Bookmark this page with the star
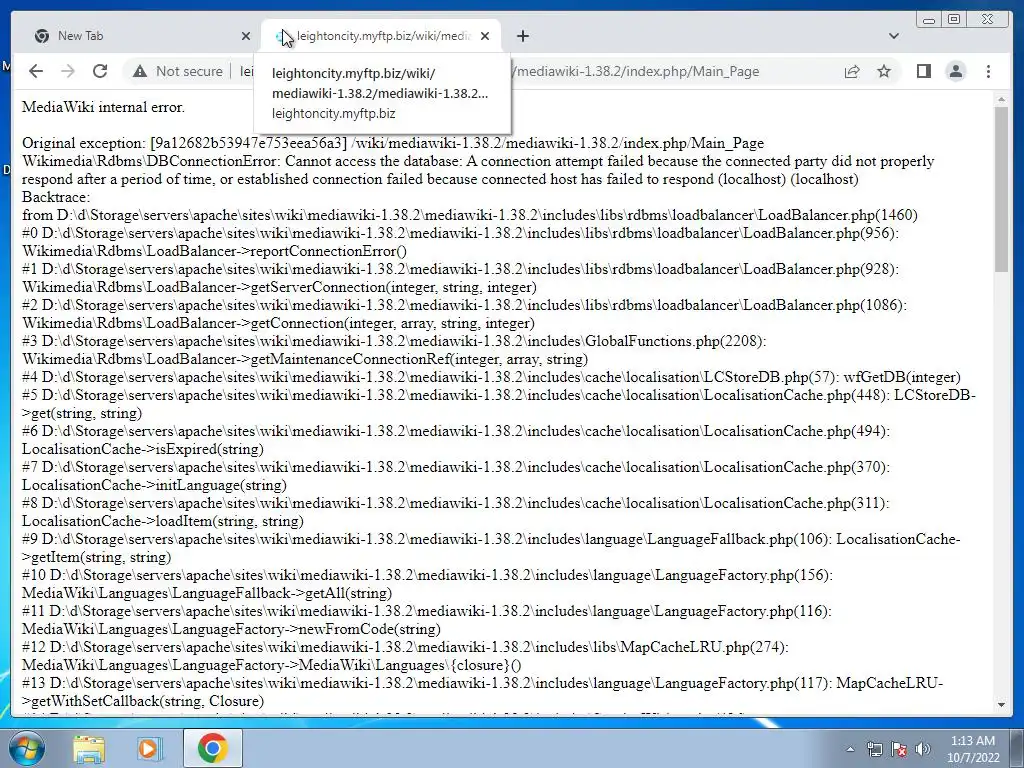The height and width of the screenshot is (768, 1024). click(884, 71)
